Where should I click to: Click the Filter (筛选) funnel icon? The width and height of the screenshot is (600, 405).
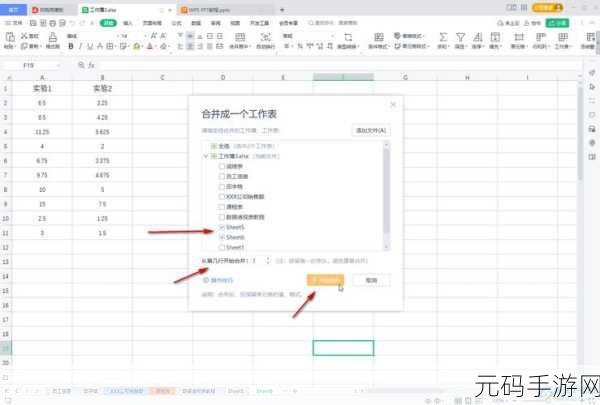[460, 37]
